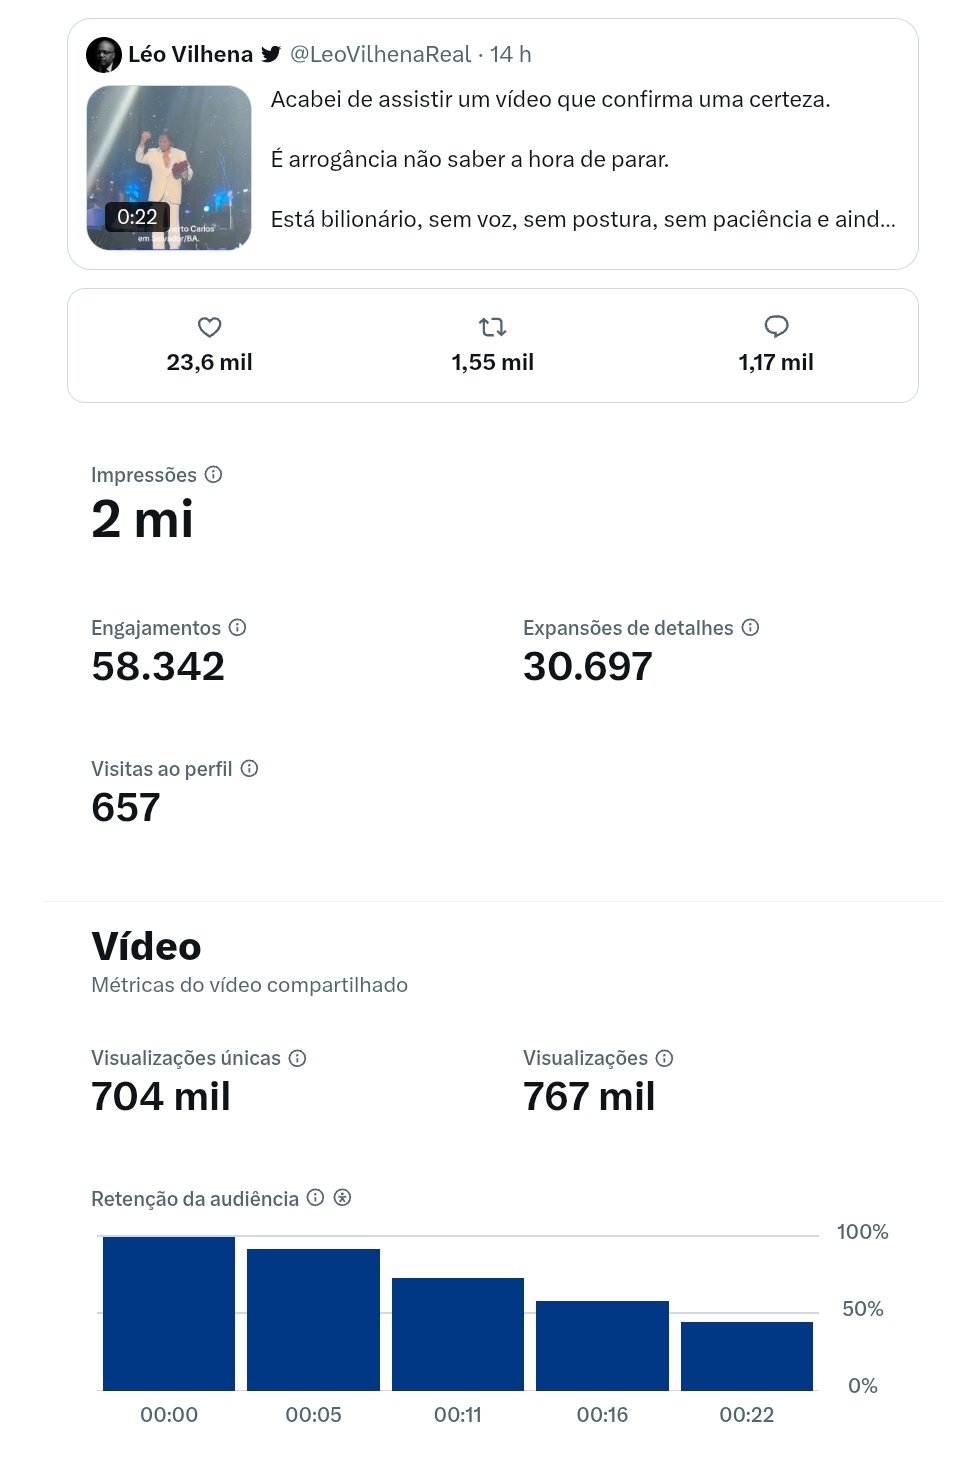Open info icon next to Impressões
Viewport: 979px width, 1463px height.
[x=213, y=474]
